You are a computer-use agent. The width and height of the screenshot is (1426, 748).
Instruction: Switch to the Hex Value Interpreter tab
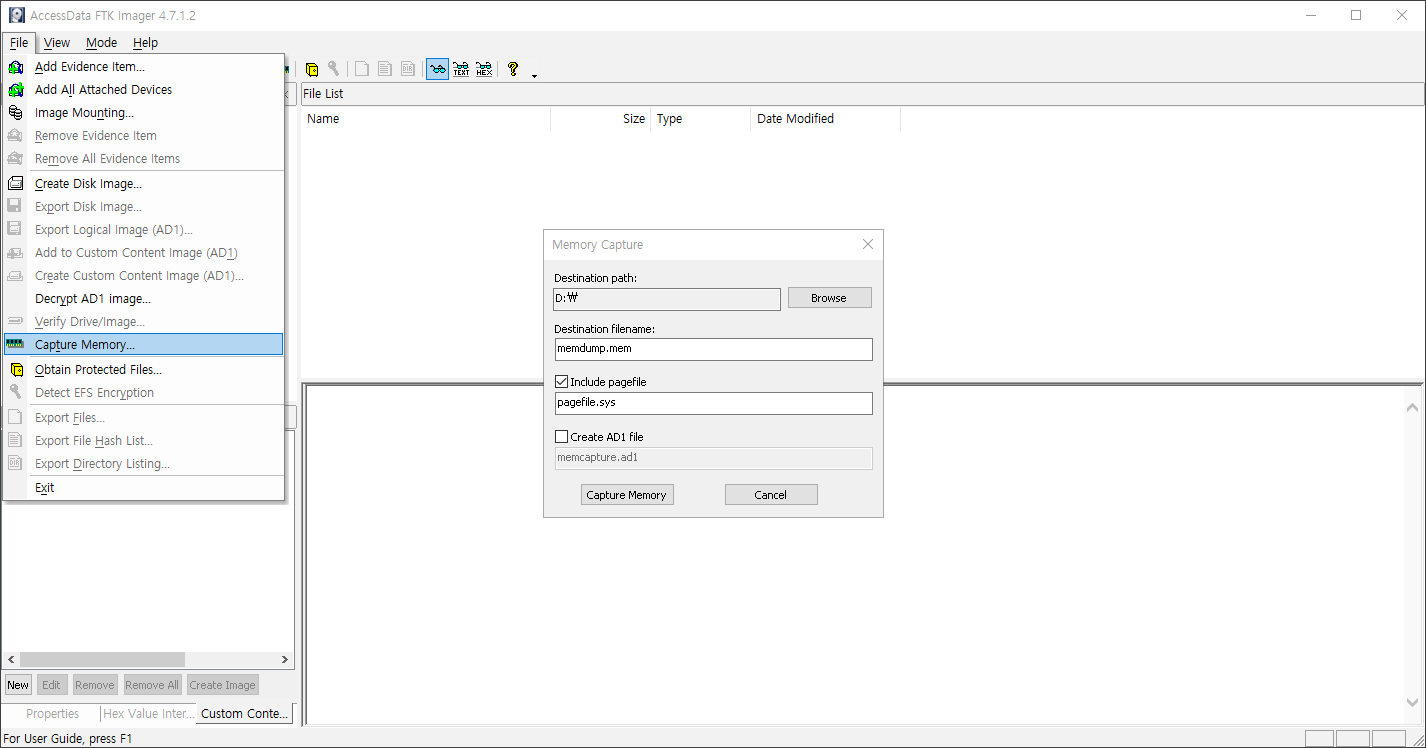point(149,714)
